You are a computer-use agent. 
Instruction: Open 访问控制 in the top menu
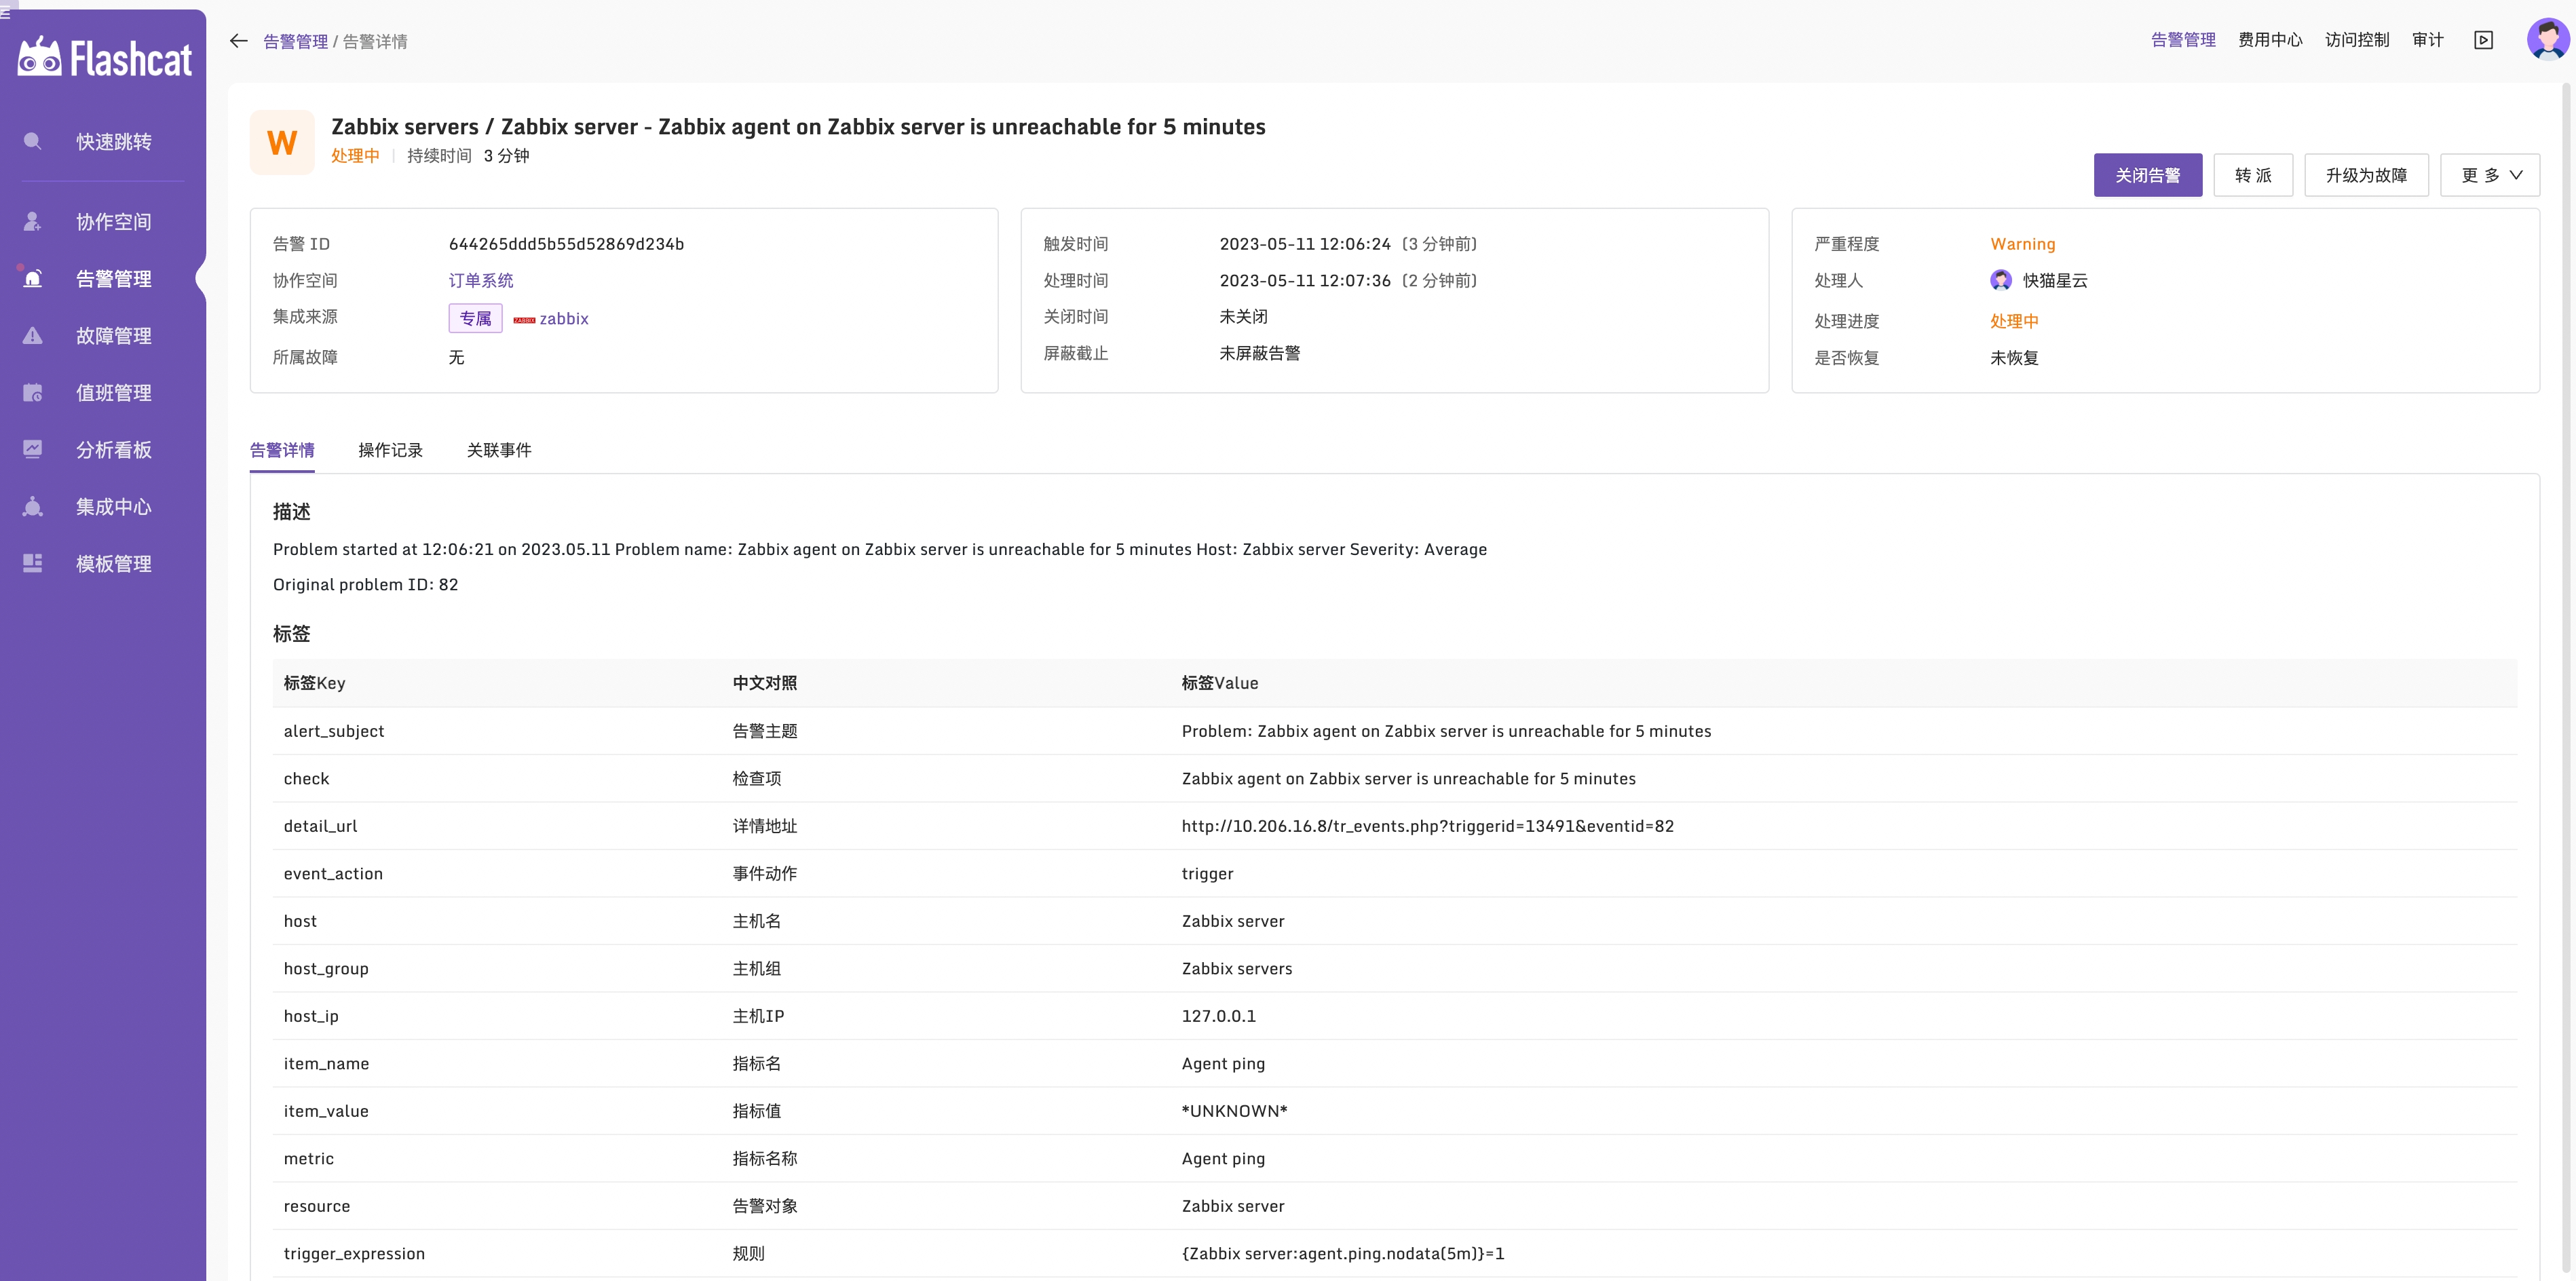click(2356, 40)
